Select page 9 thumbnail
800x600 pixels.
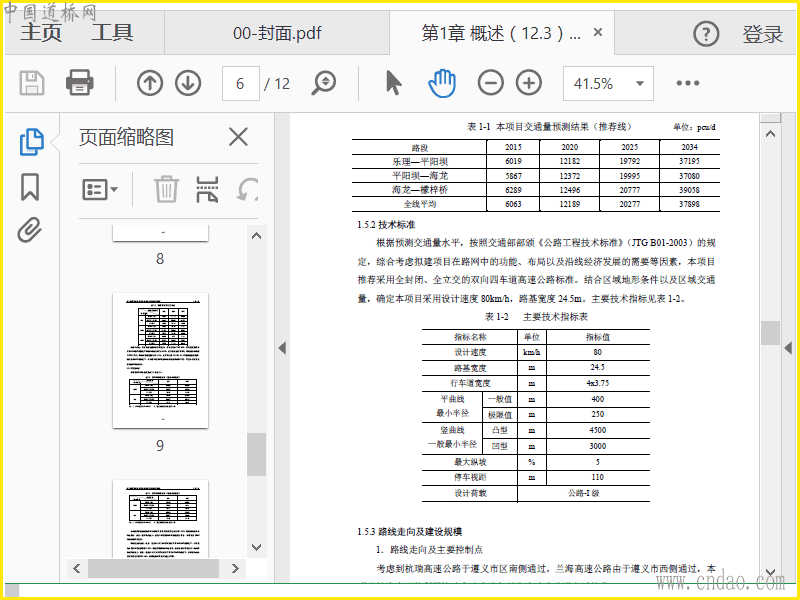click(160, 360)
